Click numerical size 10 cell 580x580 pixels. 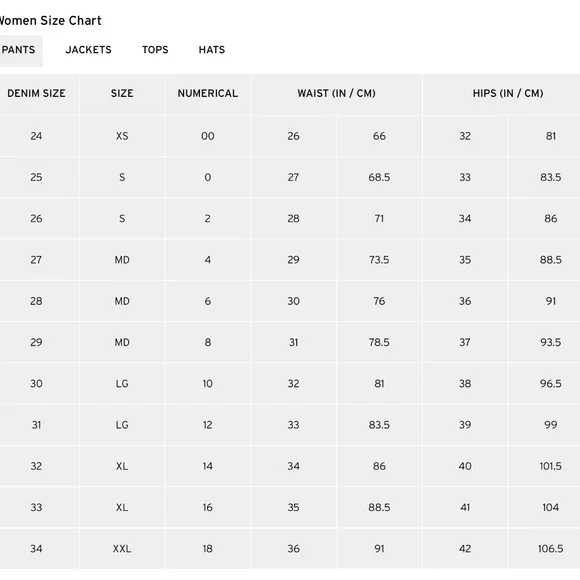[208, 384]
